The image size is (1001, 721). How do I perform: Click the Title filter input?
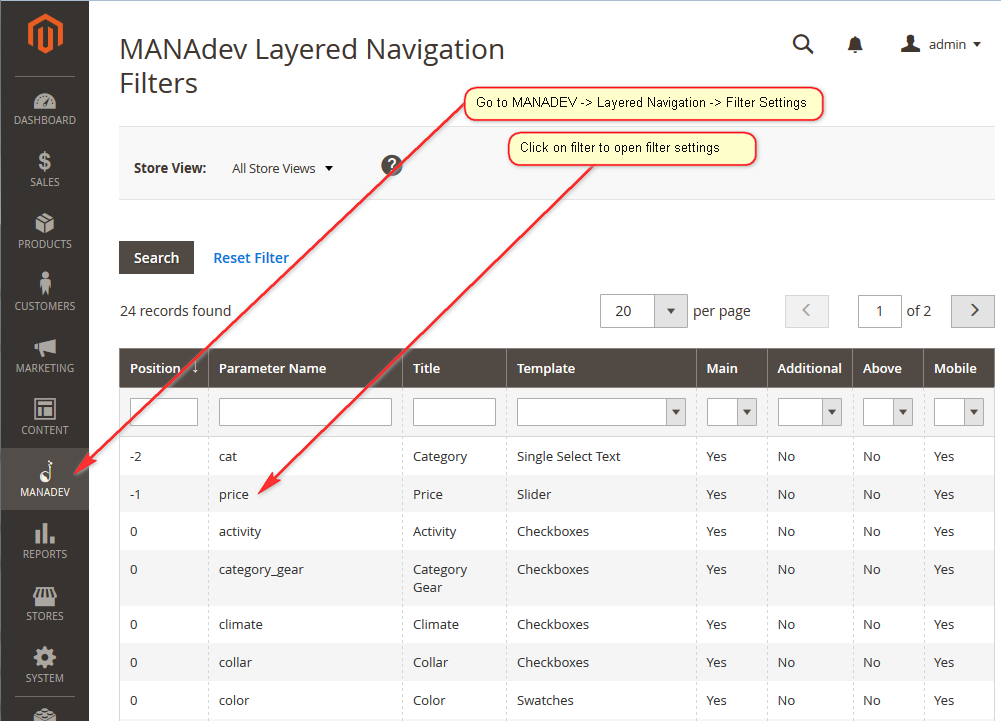tap(455, 412)
